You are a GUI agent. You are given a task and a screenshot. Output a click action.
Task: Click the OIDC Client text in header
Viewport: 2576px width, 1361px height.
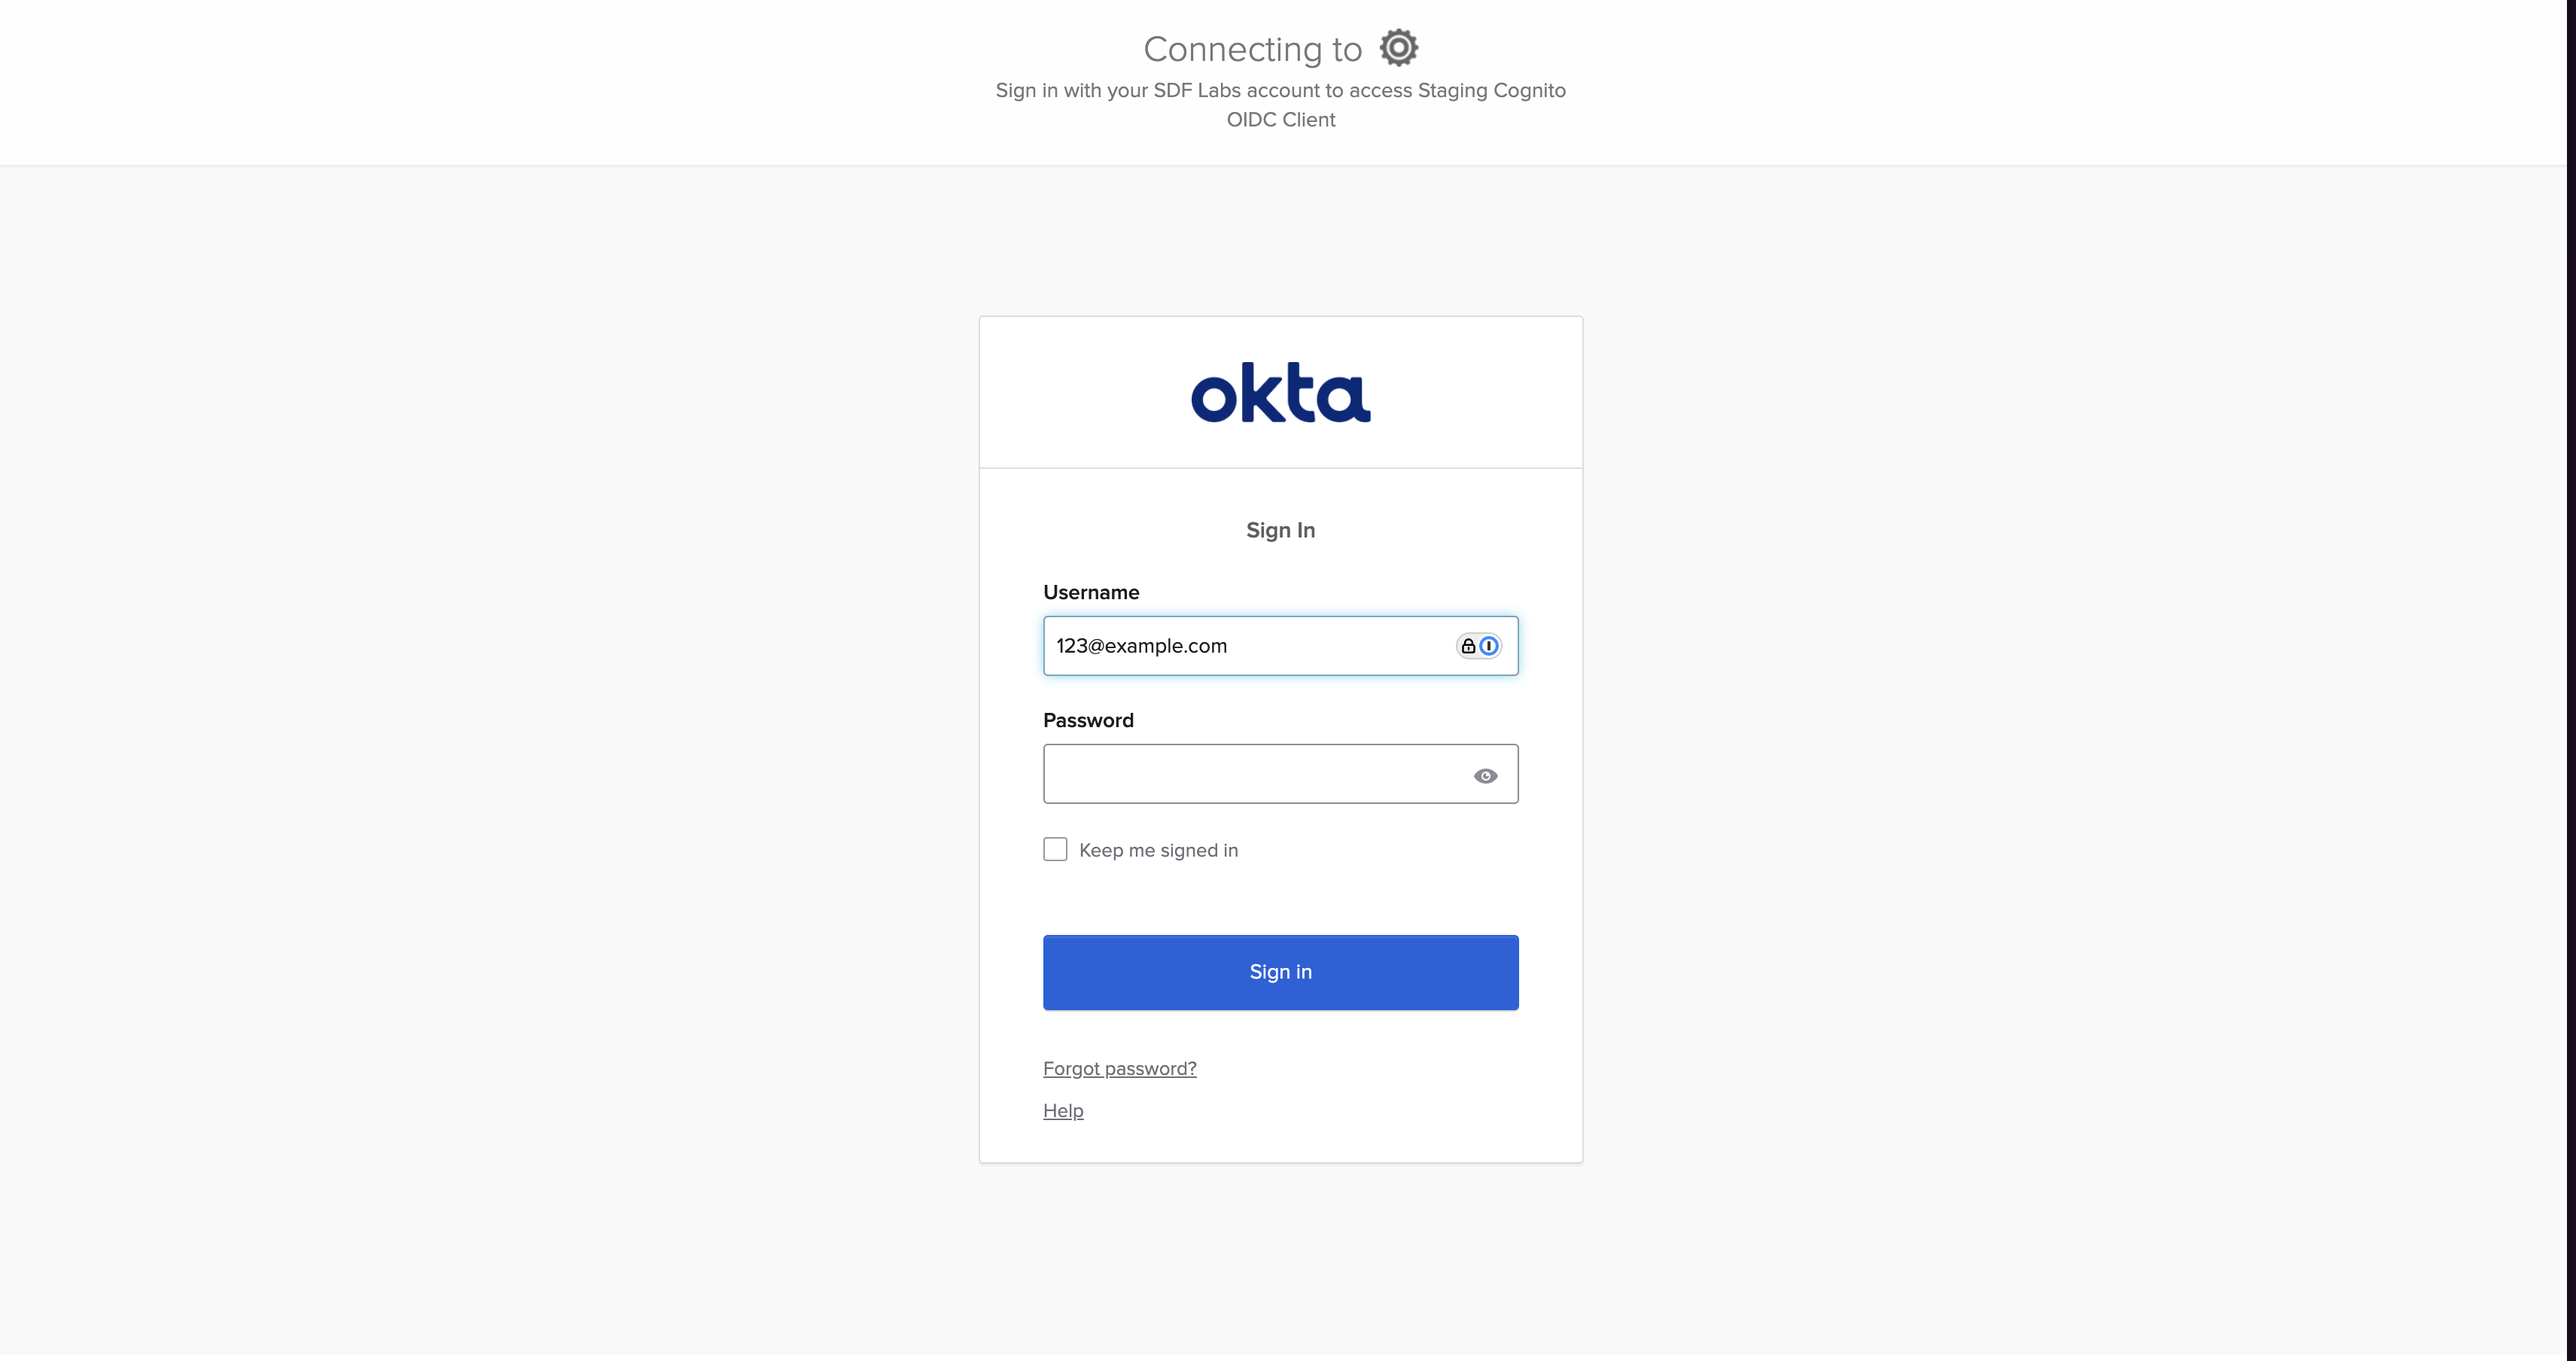[1280, 119]
